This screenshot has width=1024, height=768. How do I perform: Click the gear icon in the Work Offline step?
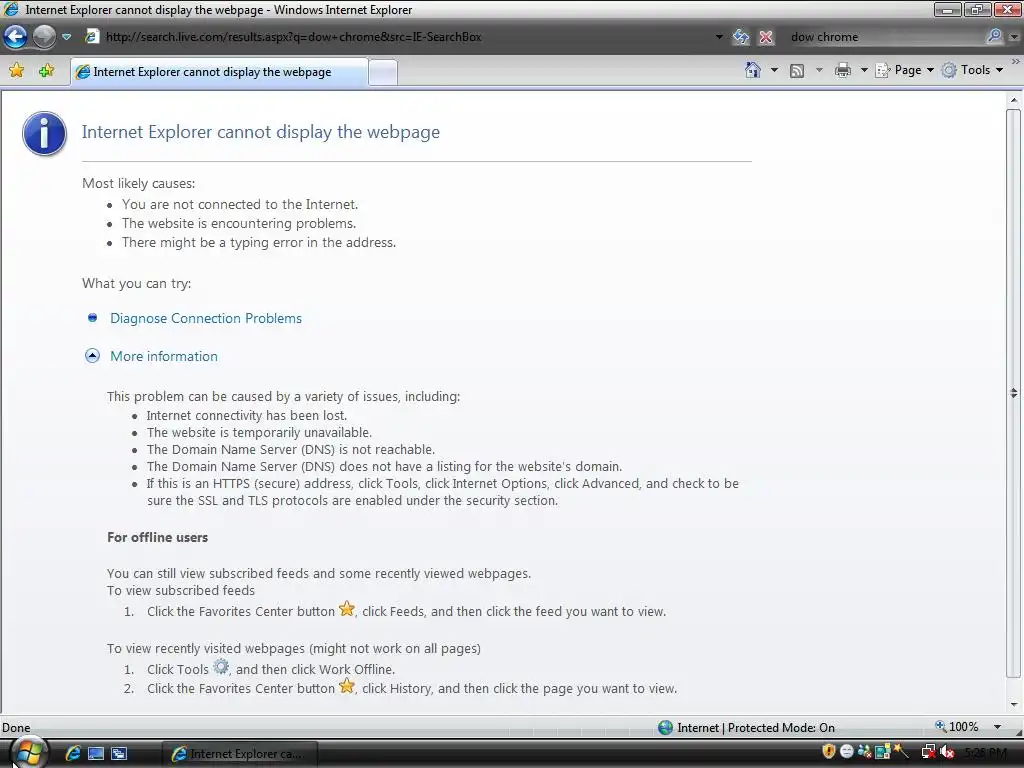point(221,667)
